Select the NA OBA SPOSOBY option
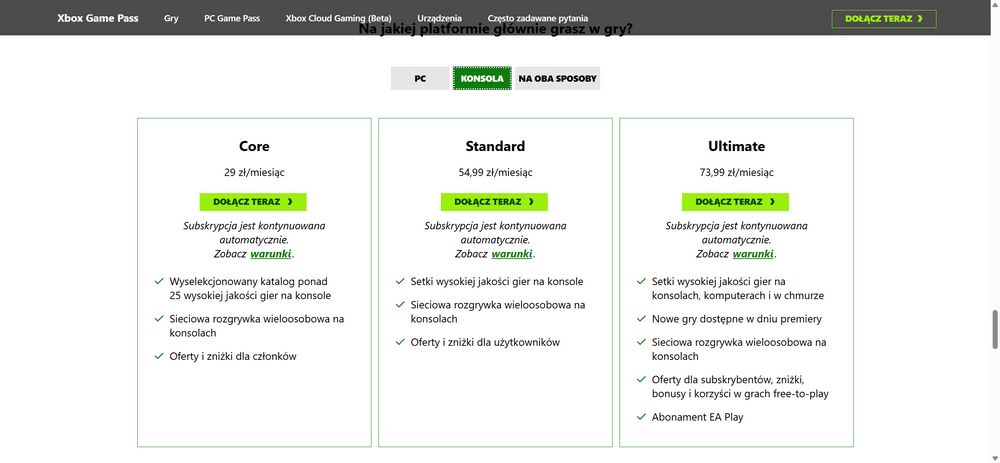Image resolution: width=1000 pixels, height=463 pixels. (x=557, y=78)
